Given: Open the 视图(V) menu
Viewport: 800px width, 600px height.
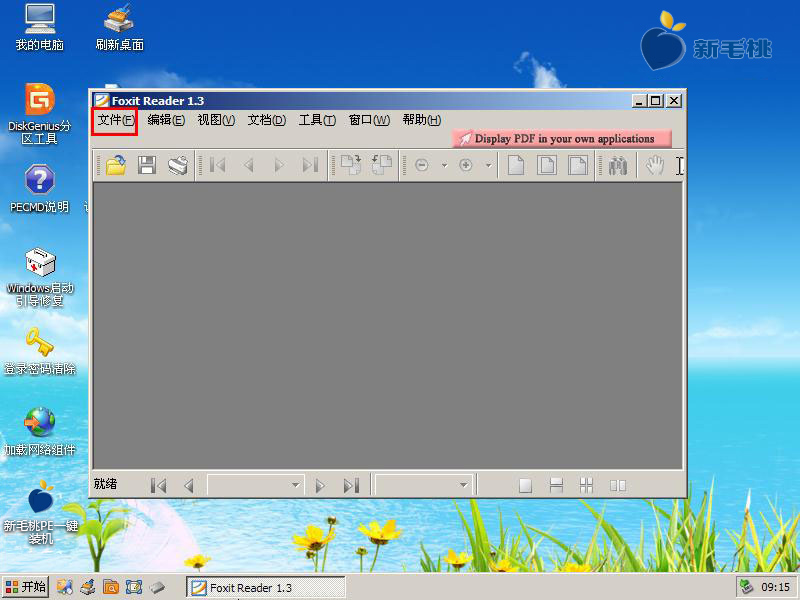Looking at the screenshot, I should (216, 120).
